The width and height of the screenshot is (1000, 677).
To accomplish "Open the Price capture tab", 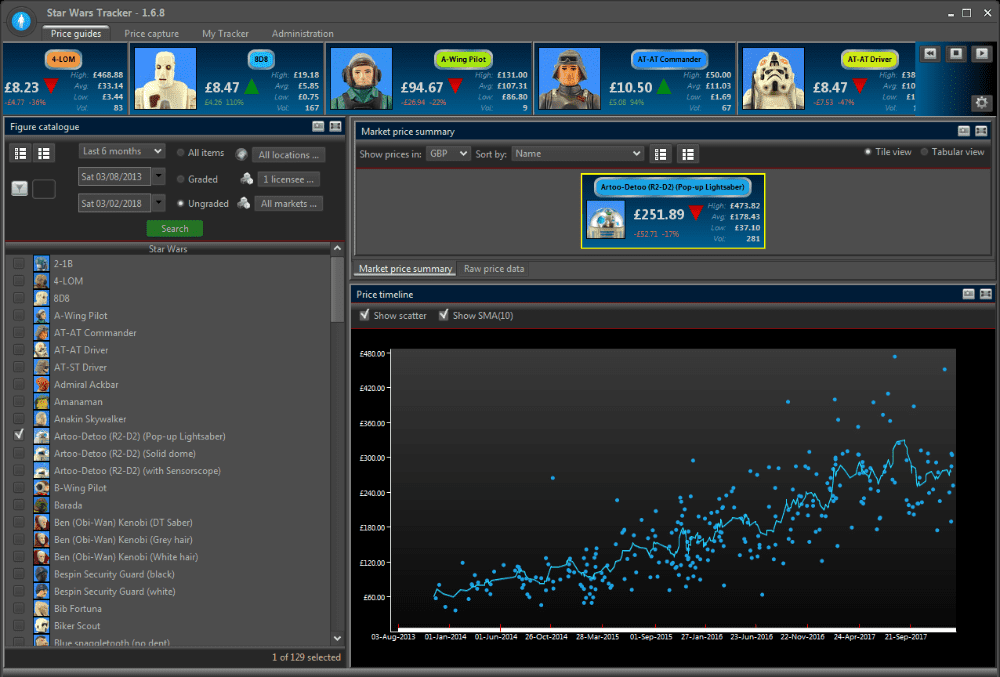I will click(x=151, y=33).
